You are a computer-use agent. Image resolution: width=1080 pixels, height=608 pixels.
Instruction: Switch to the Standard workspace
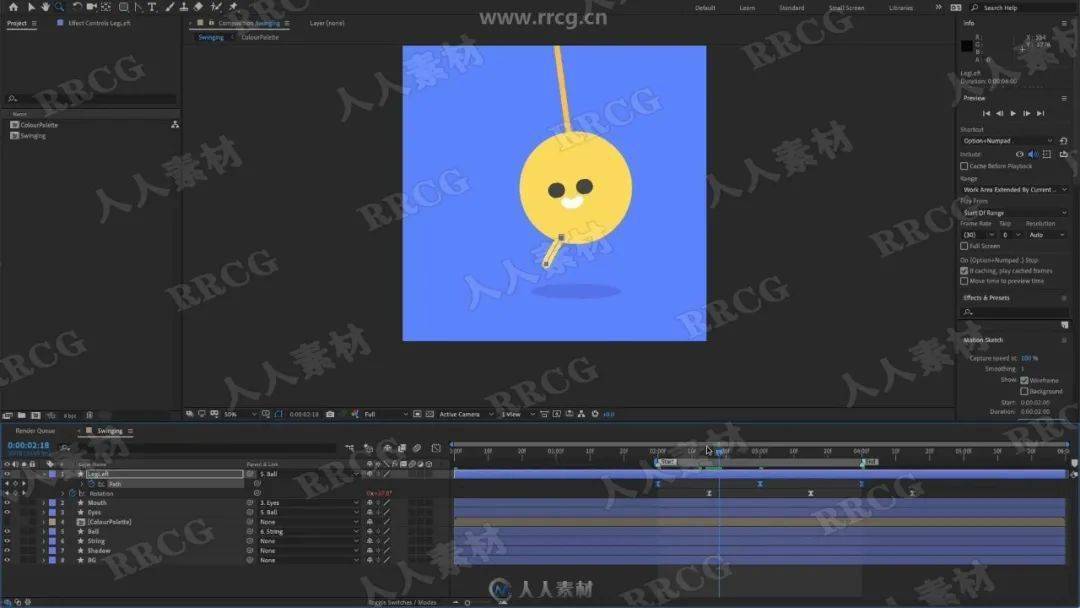click(x=791, y=8)
